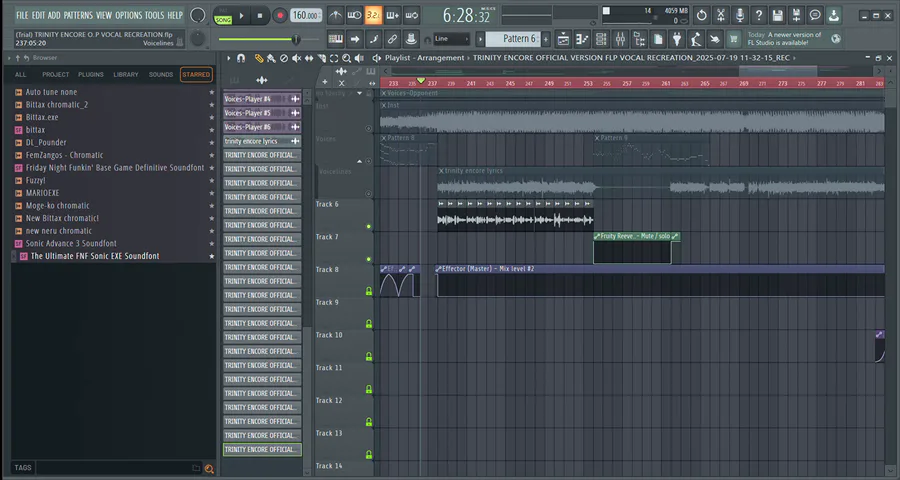Select trinity encore lyrics in picker

point(262,141)
